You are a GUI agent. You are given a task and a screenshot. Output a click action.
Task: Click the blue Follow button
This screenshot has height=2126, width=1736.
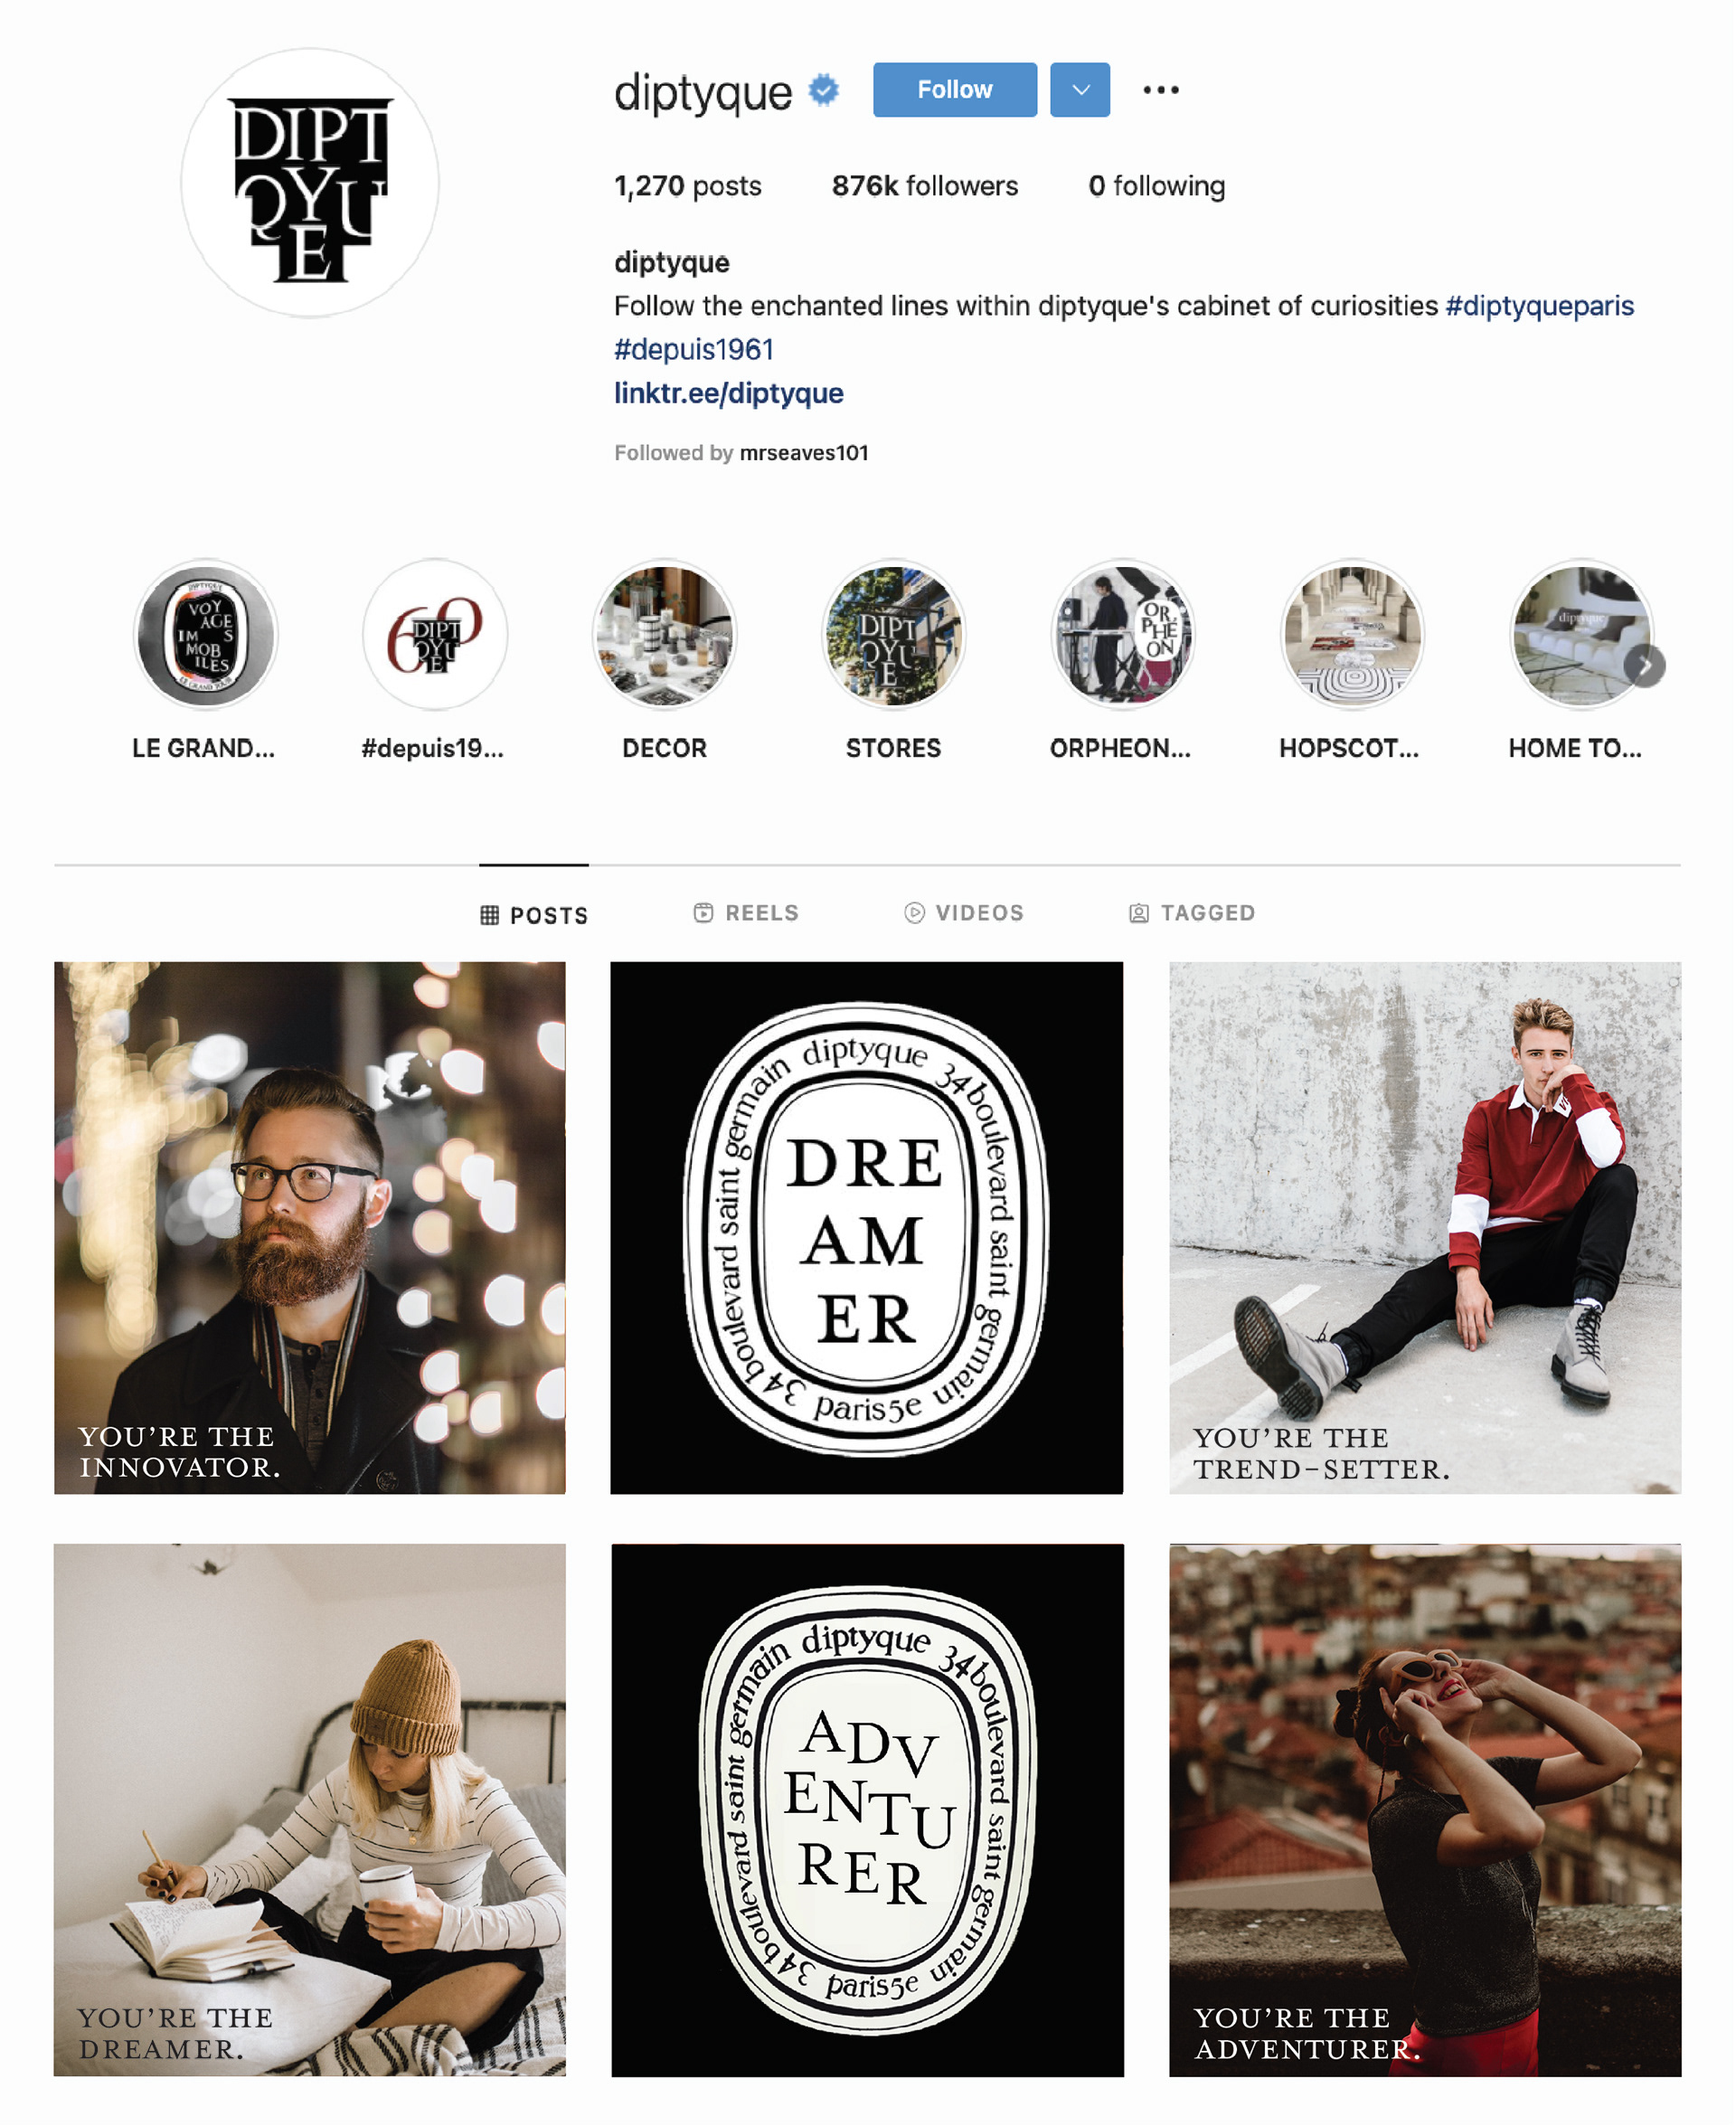[x=955, y=90]
